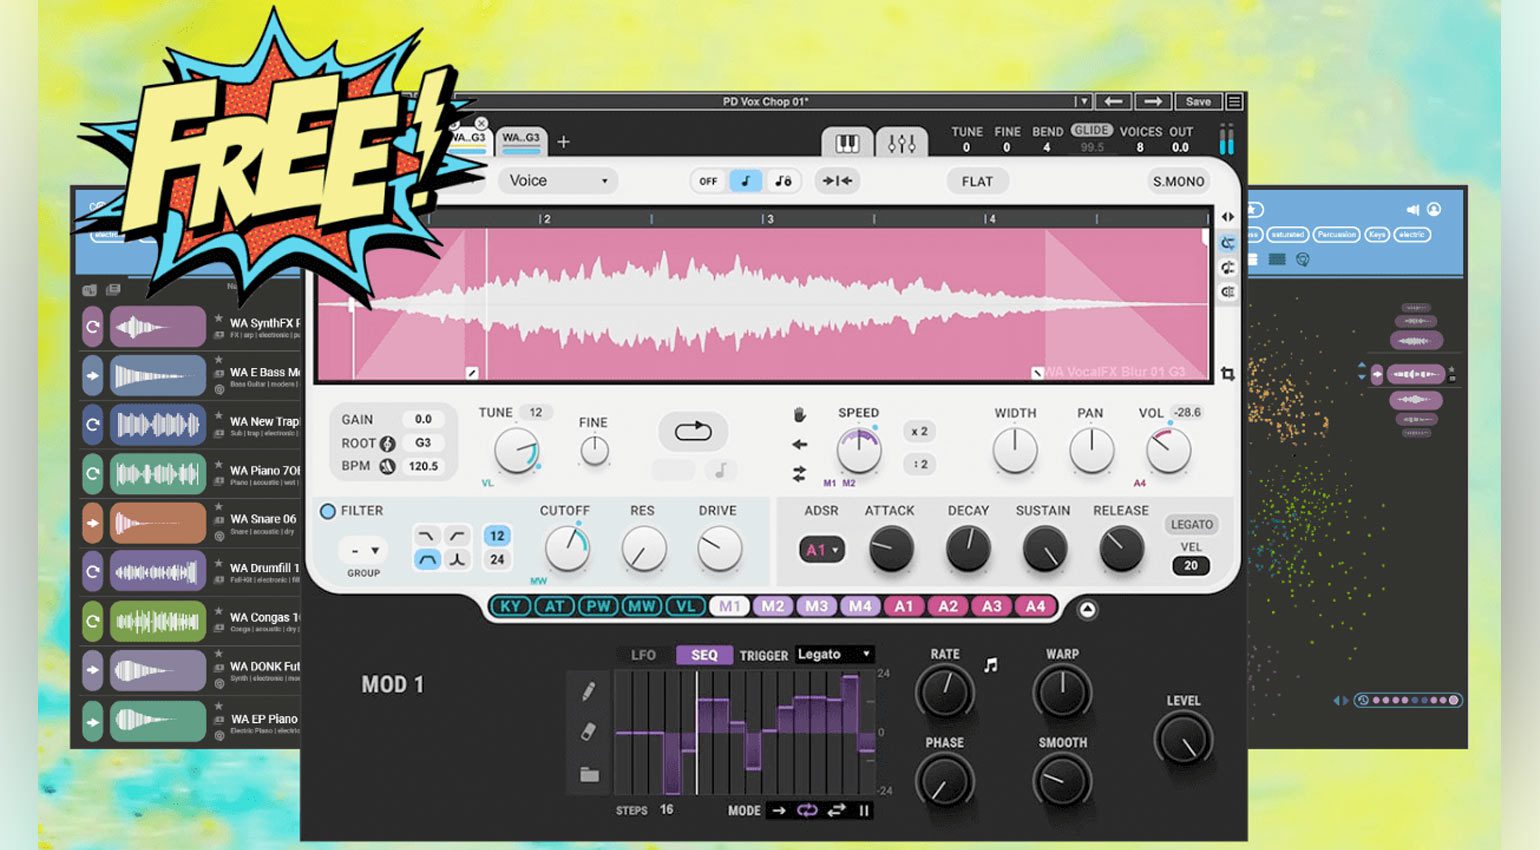
Task: Click the loop playback button
Action: [x=693, y=431]
